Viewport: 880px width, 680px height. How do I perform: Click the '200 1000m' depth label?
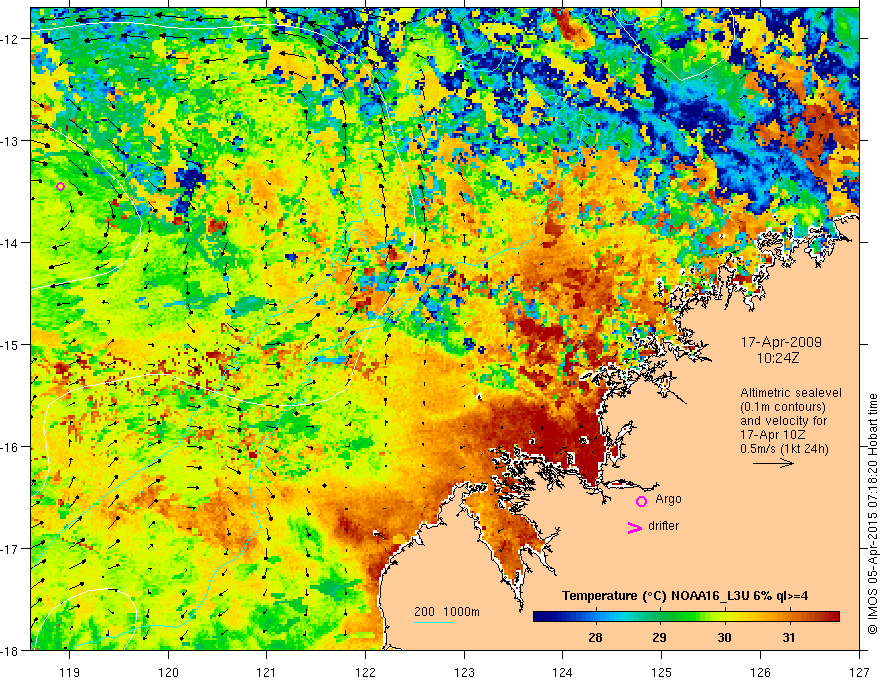tap(447, 612)
